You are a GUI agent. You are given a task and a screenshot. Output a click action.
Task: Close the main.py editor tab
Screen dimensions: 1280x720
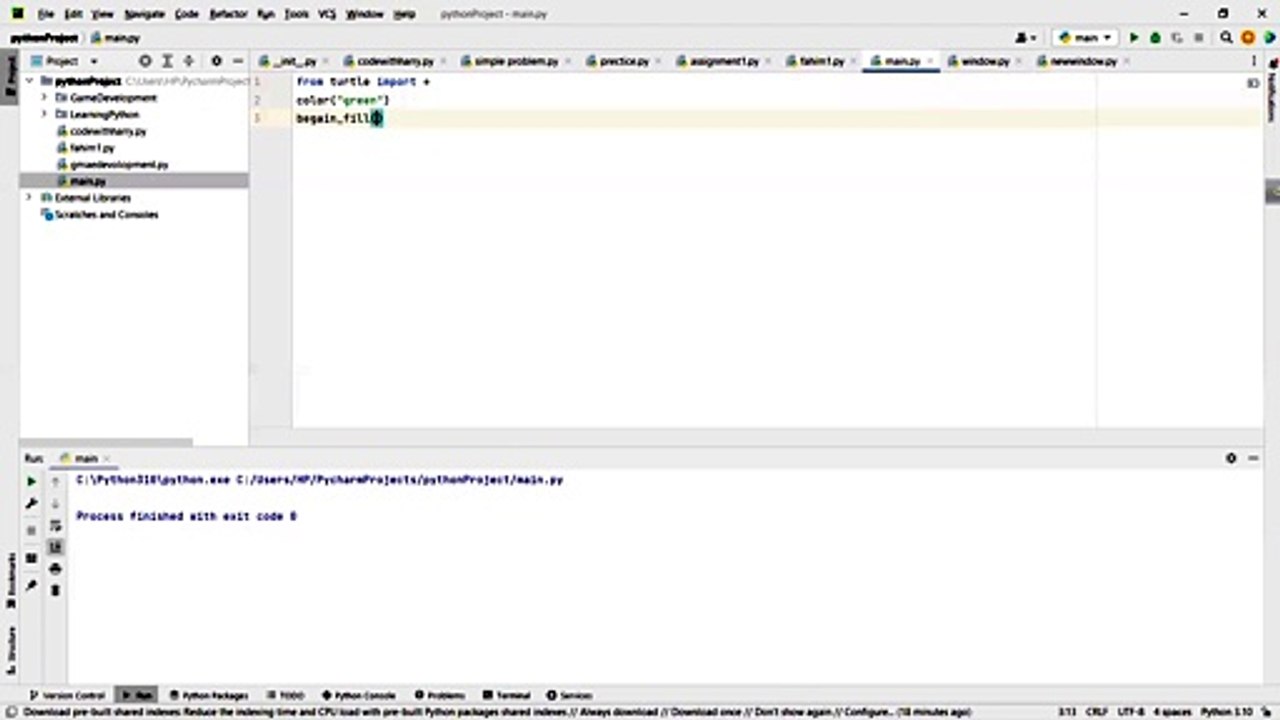(930, 62)
